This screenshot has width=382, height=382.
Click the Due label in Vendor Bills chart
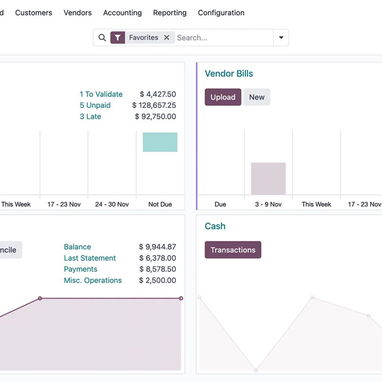click(x=220, y=204)
